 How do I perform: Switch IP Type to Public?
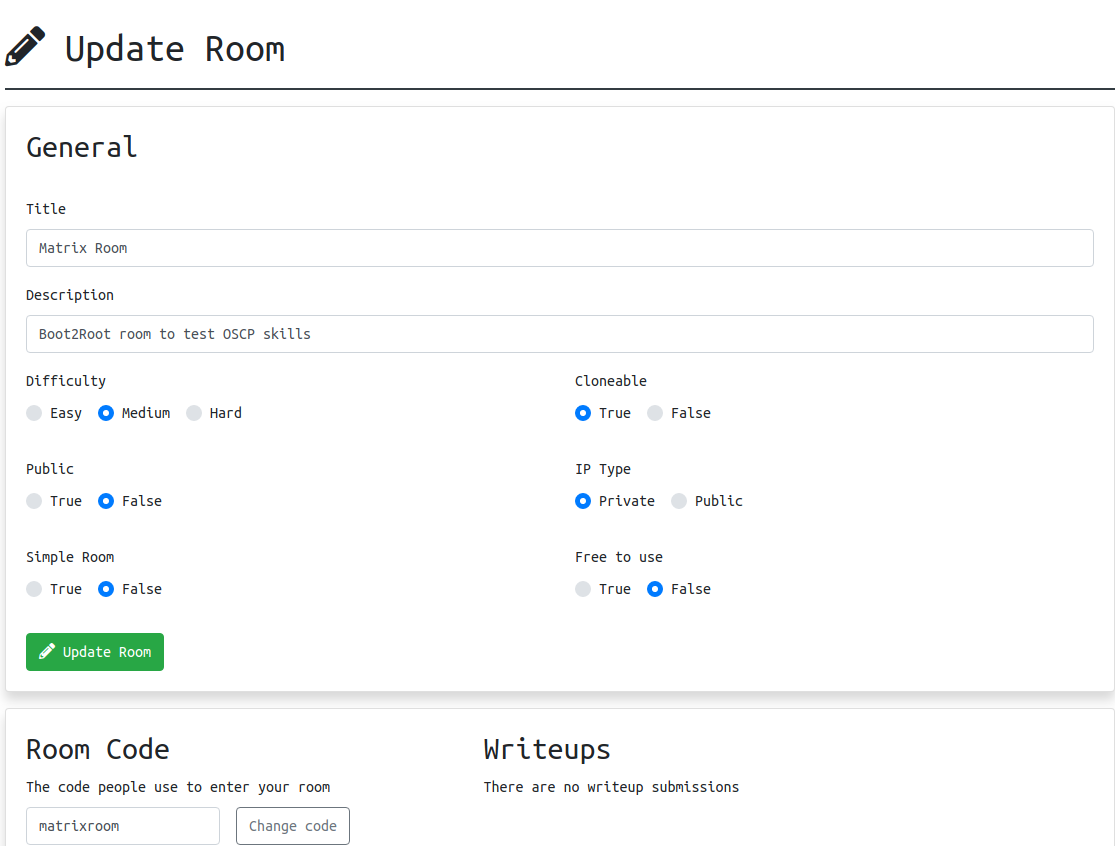point(679,501)
